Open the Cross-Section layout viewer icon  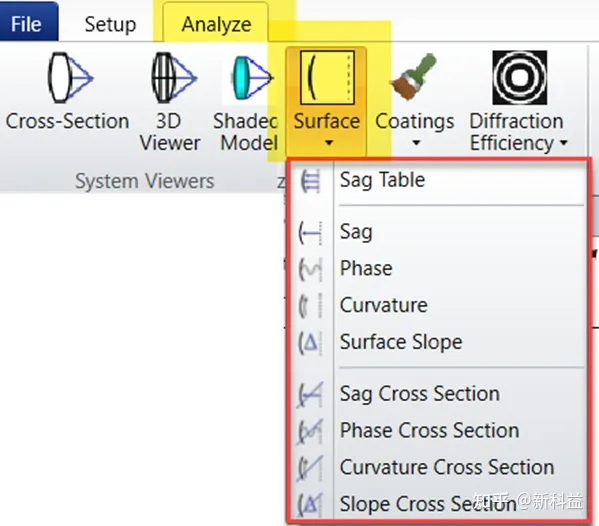pyautogui.click(x=70, y=78)
